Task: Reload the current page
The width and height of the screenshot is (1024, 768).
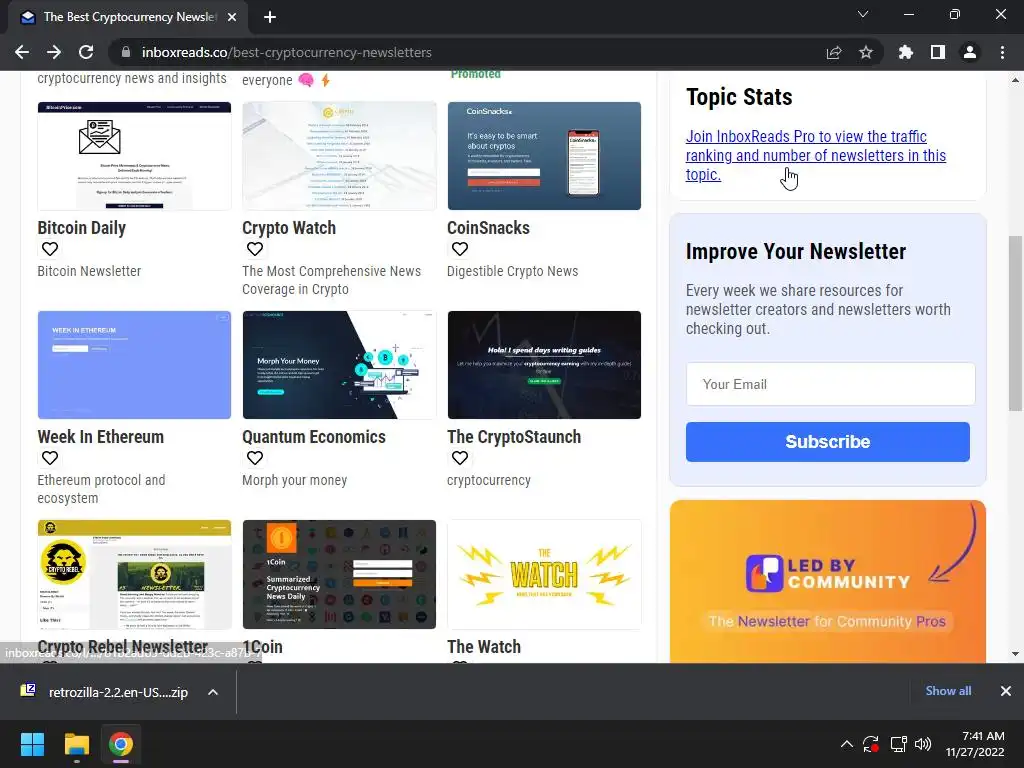Action: pos(86,52)
